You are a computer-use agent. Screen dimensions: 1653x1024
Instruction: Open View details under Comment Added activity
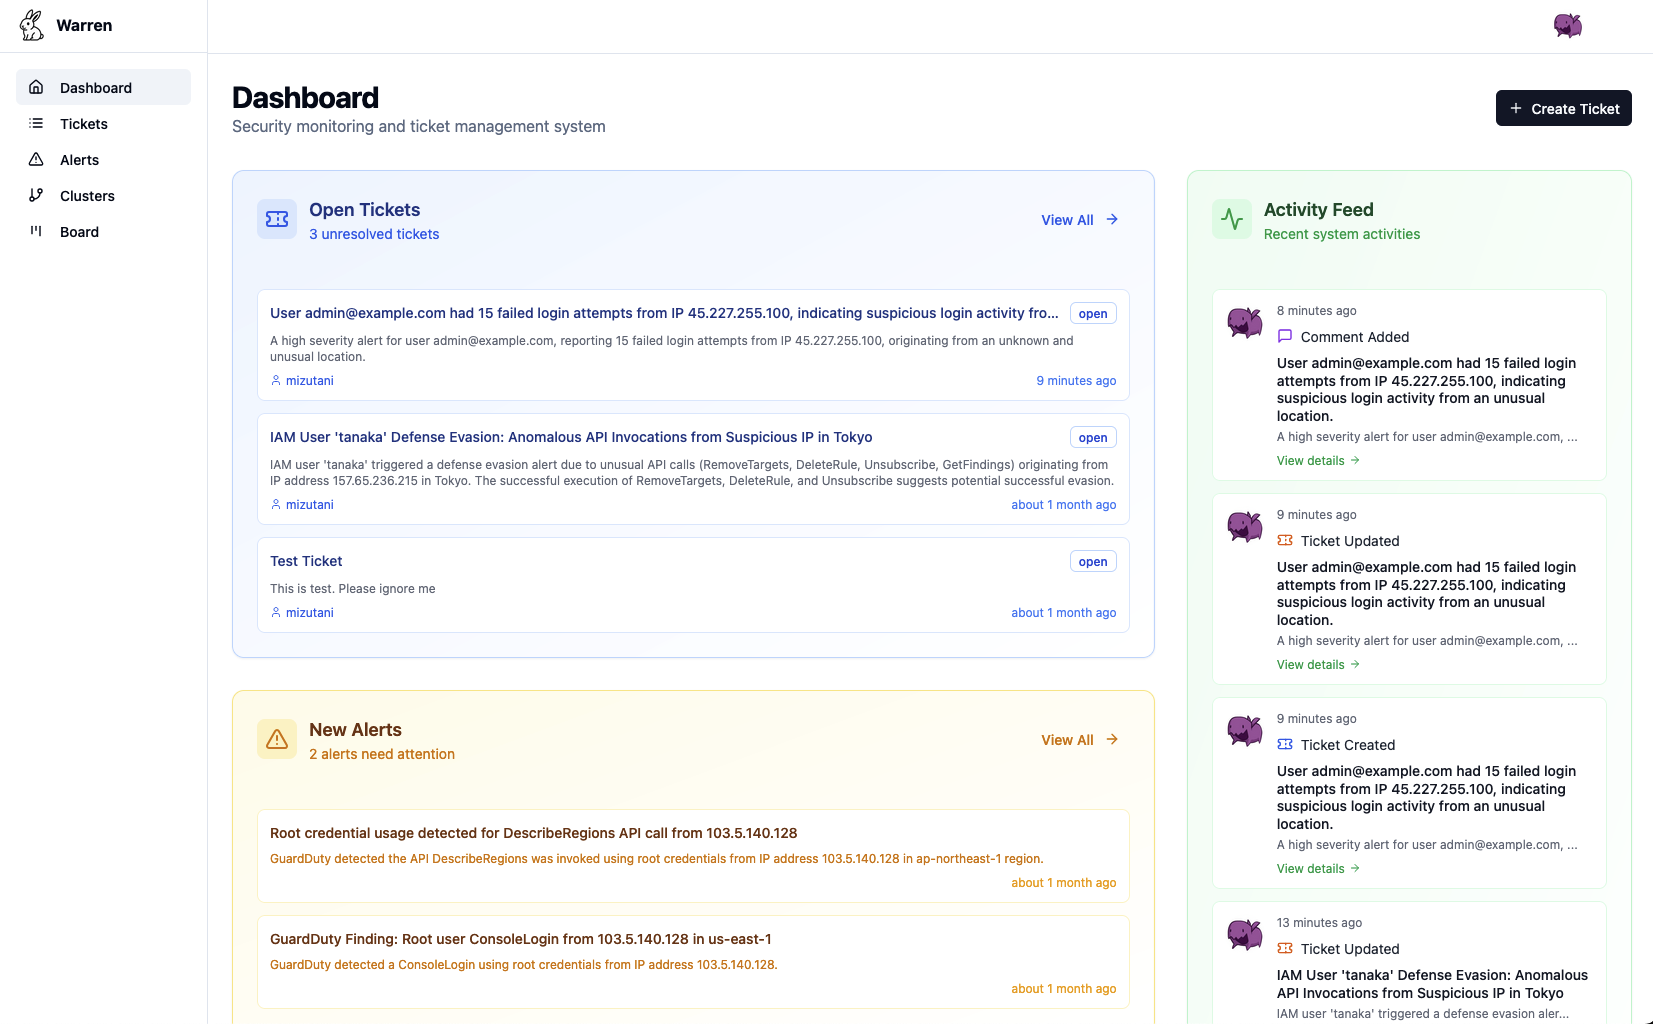click(x=1311, y=460)
